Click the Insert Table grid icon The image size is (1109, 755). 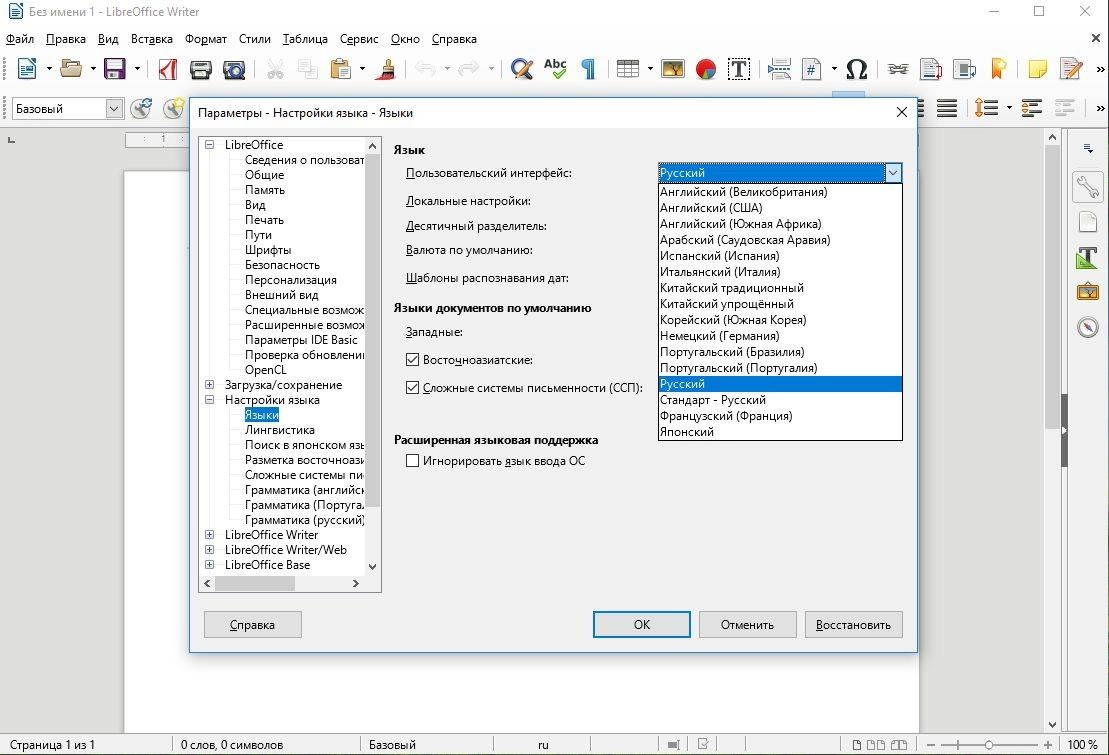click(628, 69)
